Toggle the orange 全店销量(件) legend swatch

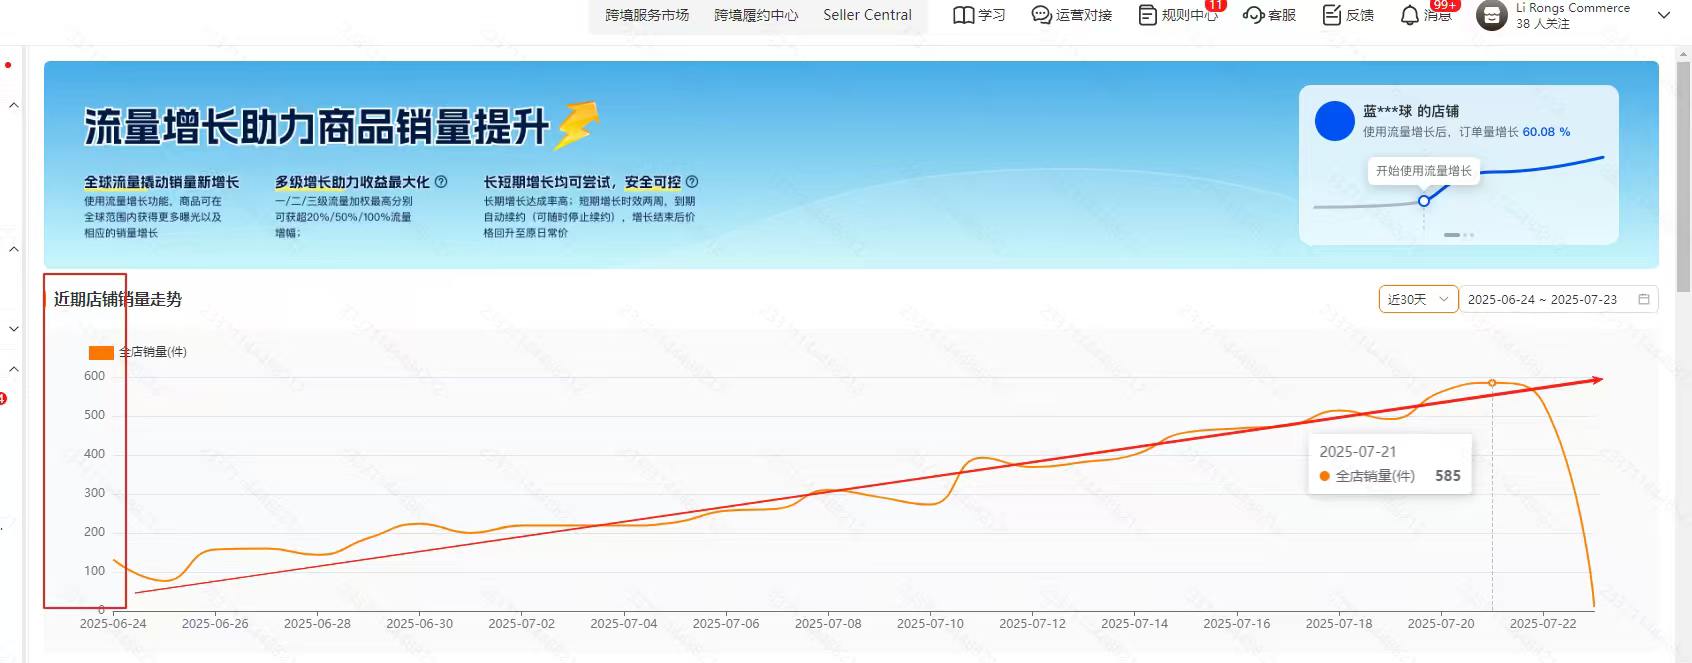click(x=101, y=352)
